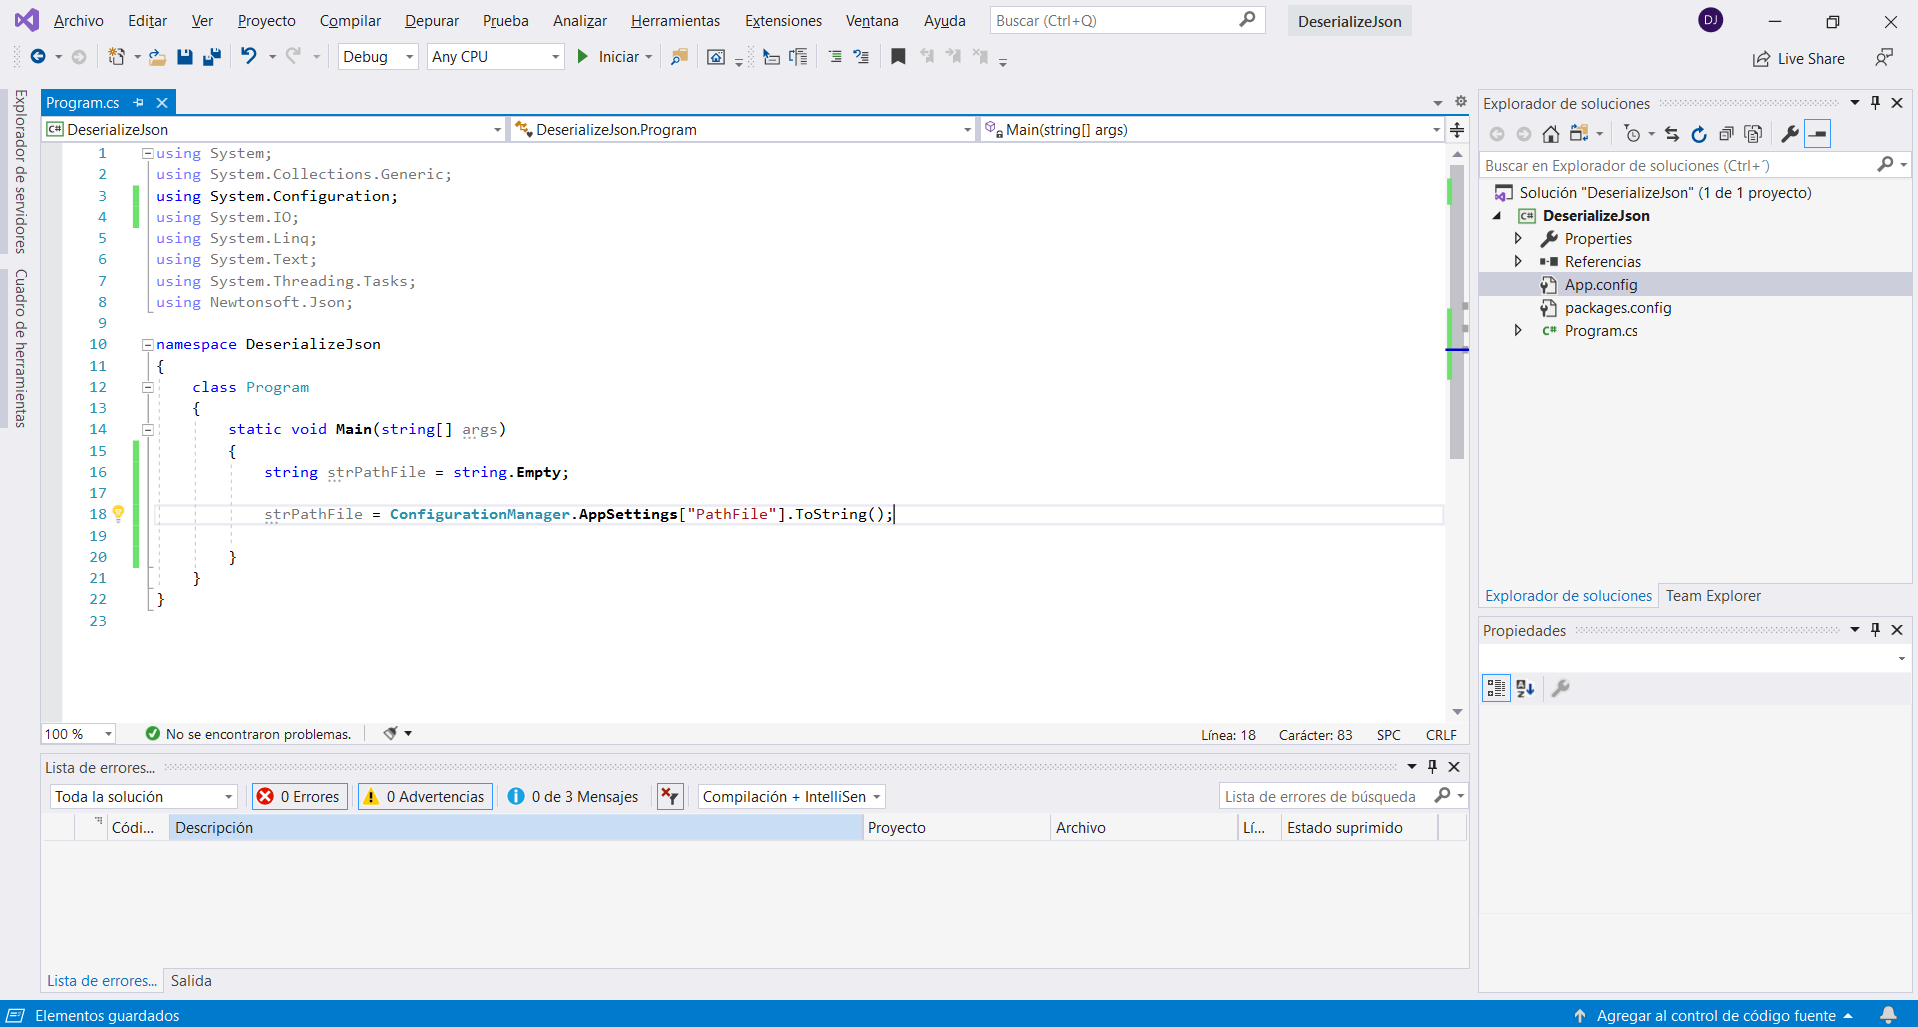Open properties with the wrench icon
The height and width of the screenshot is (1027, 1918).
pyautogui.click(x=1789, y=134)
